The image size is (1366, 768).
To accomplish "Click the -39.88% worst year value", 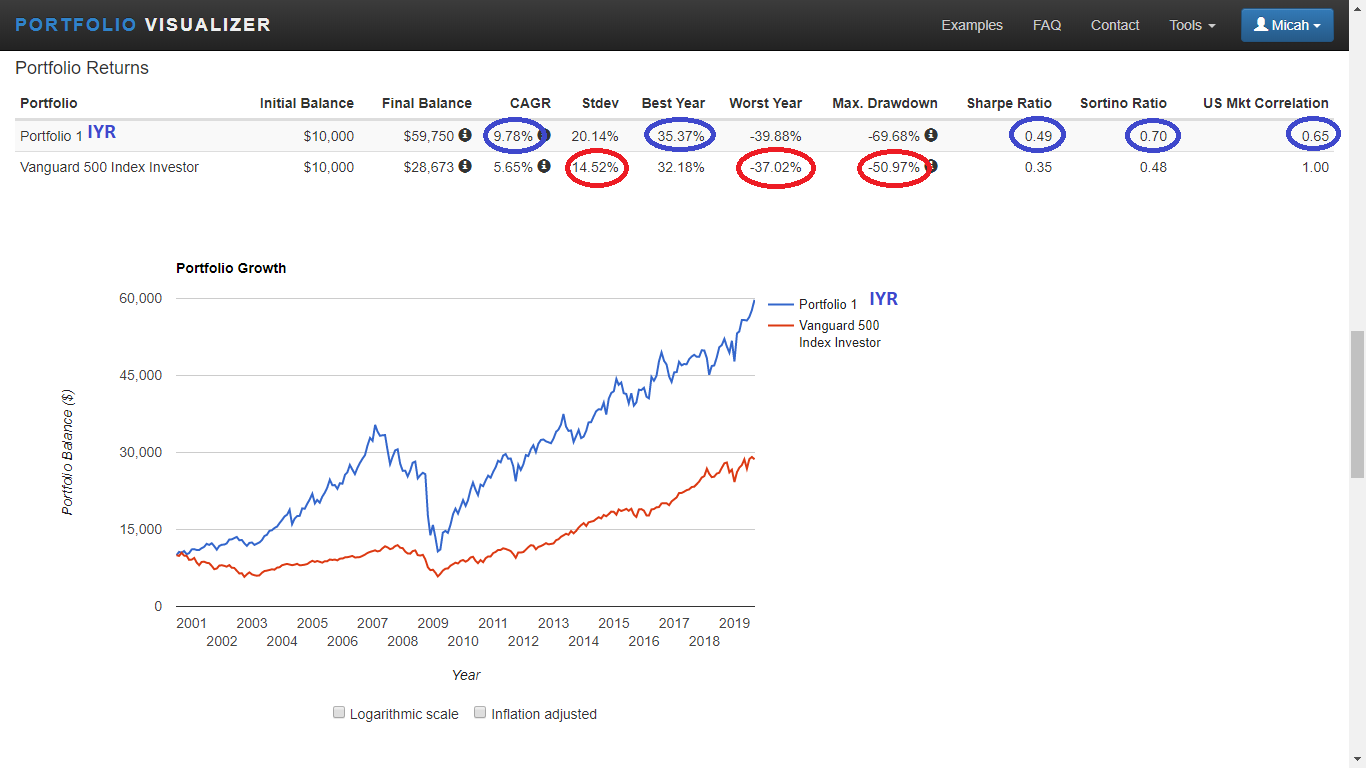I will pyautogui.click(x=775, y=136).
